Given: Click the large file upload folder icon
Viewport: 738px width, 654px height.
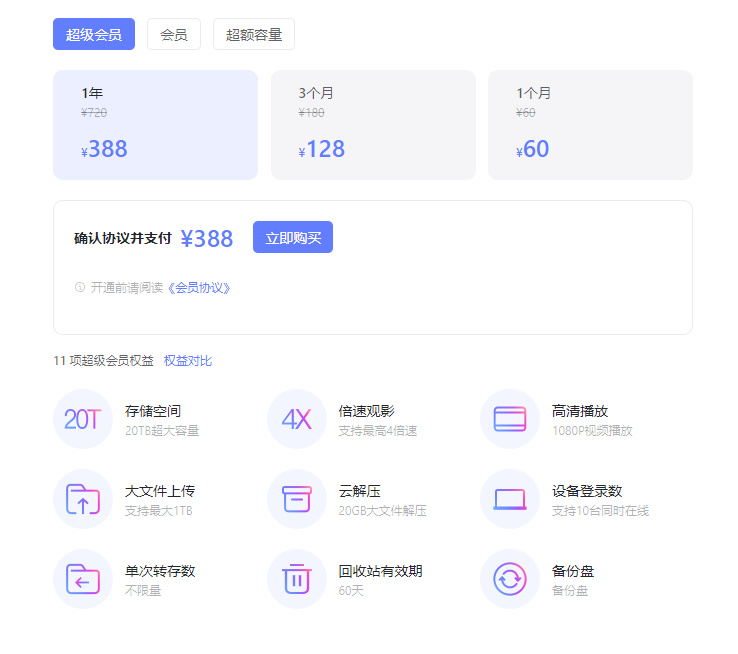Looking at the screenshot, I should pos(83,499).
